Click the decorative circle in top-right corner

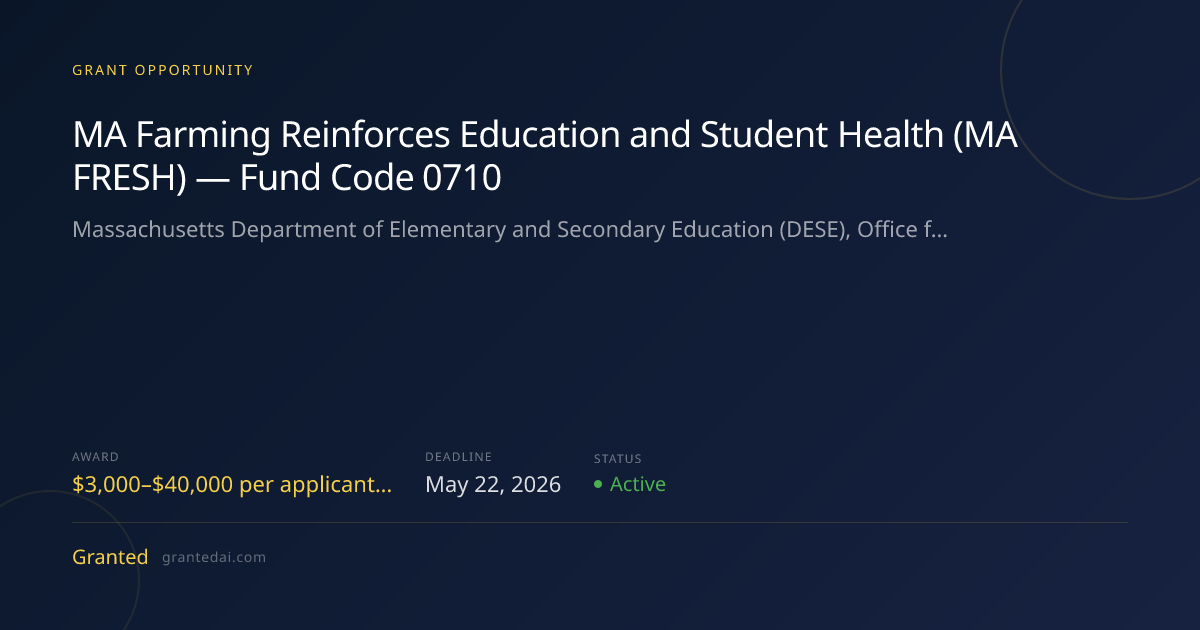coord(1100,100)
